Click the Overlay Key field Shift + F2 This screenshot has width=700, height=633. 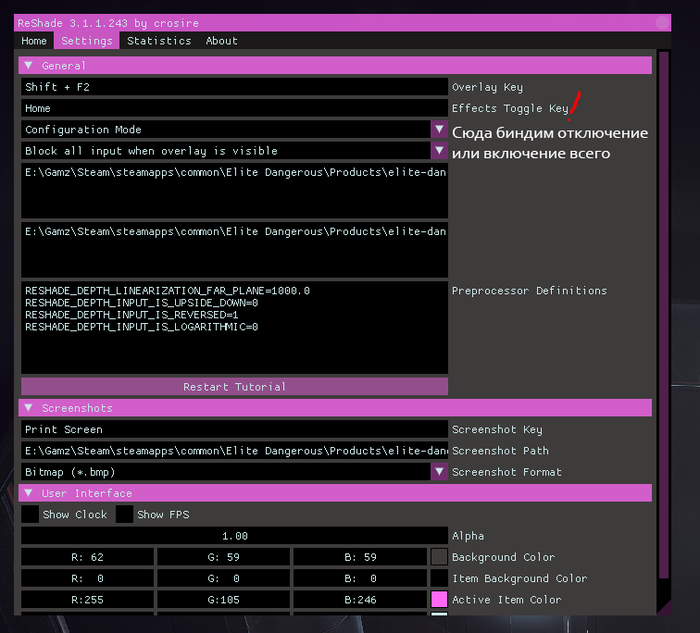234,87
